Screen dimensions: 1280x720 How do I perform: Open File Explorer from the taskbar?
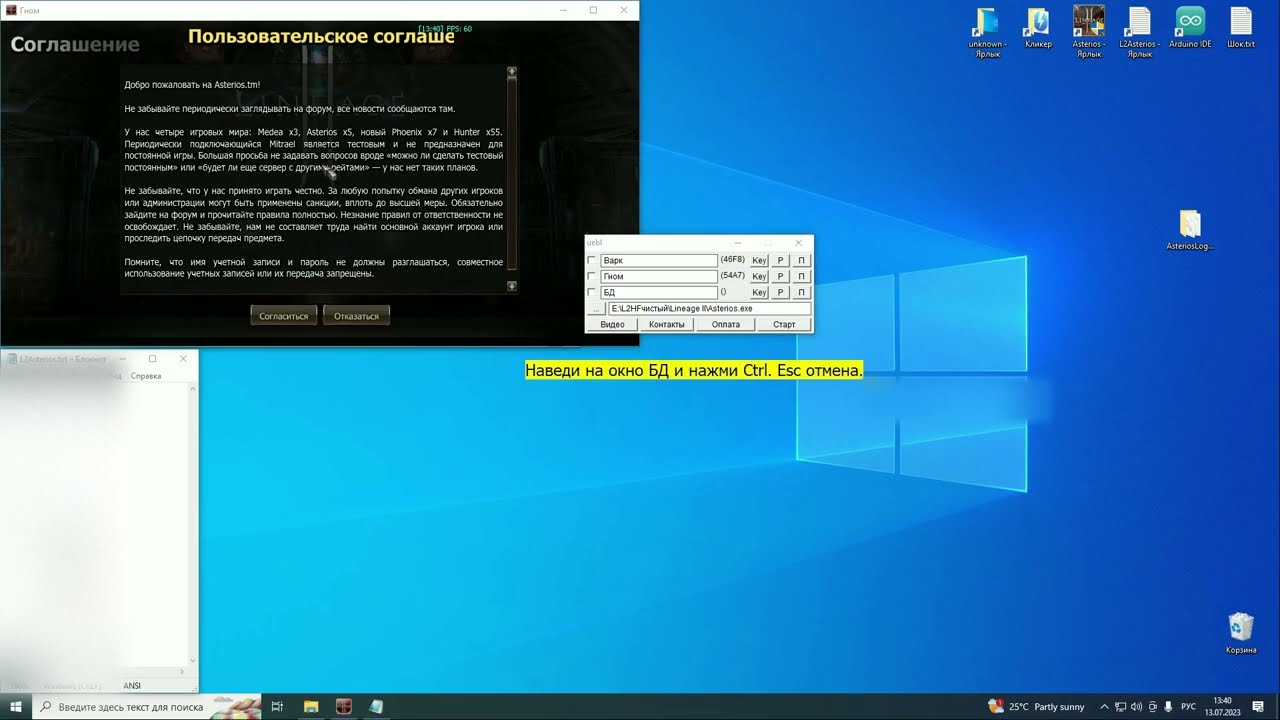click(x=310, y=706)
